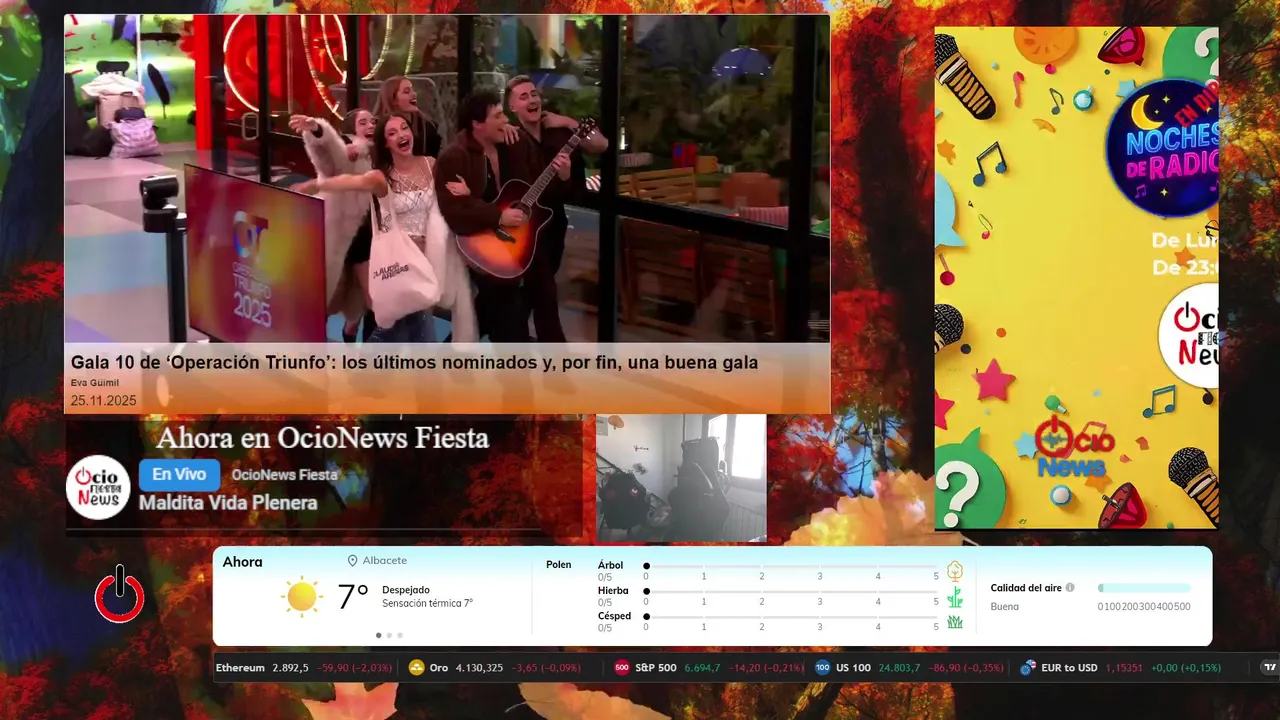Click the S&P 500 ticker label

coord(656,668)
